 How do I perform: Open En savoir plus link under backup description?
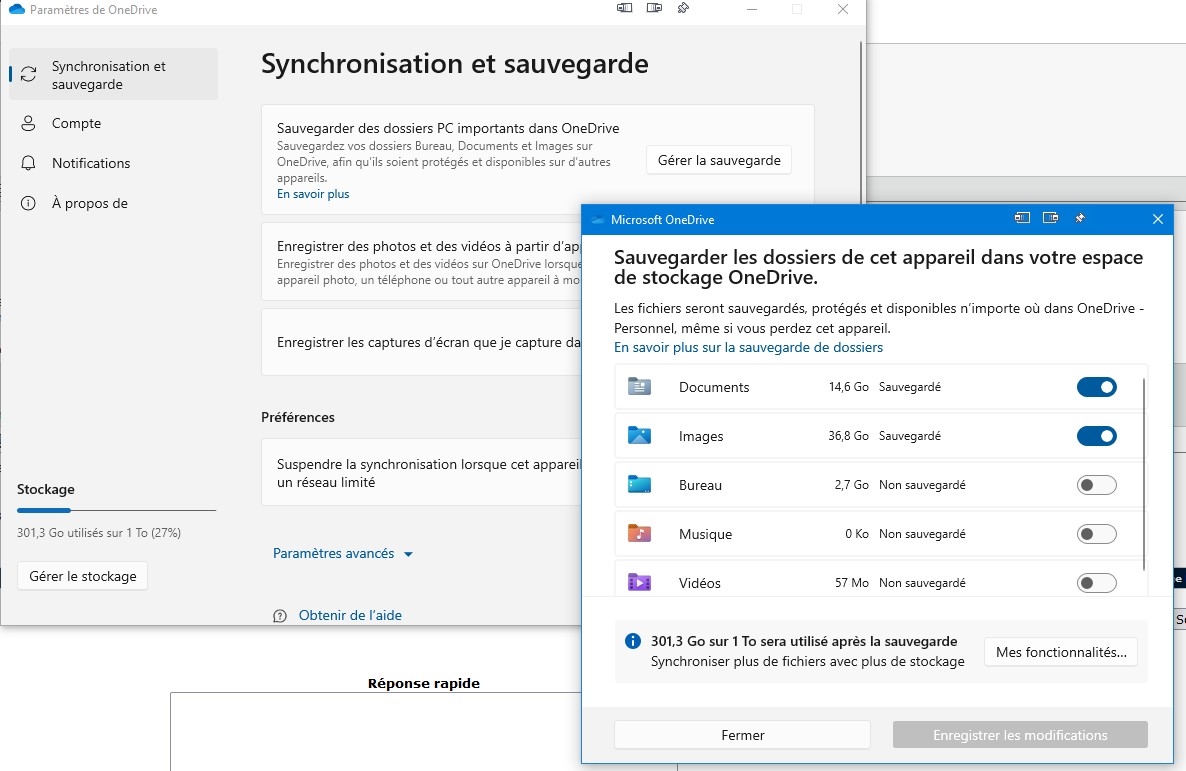pyautogui.click(x=313, y=194)
